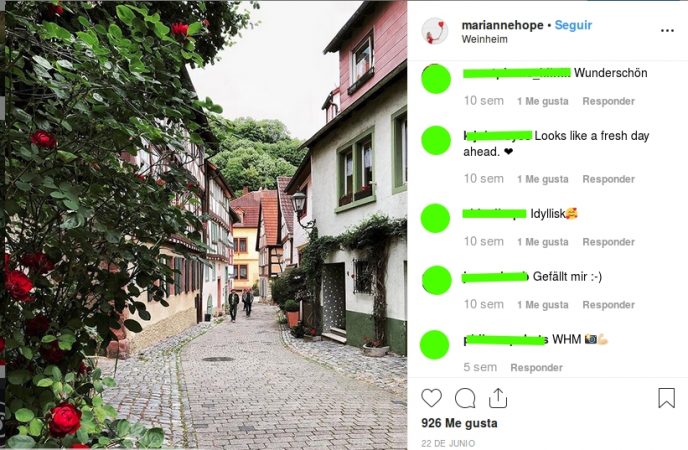Reply to the WHM comment
The height and width of the screenshot is (450, 688).
pos(536,368)
